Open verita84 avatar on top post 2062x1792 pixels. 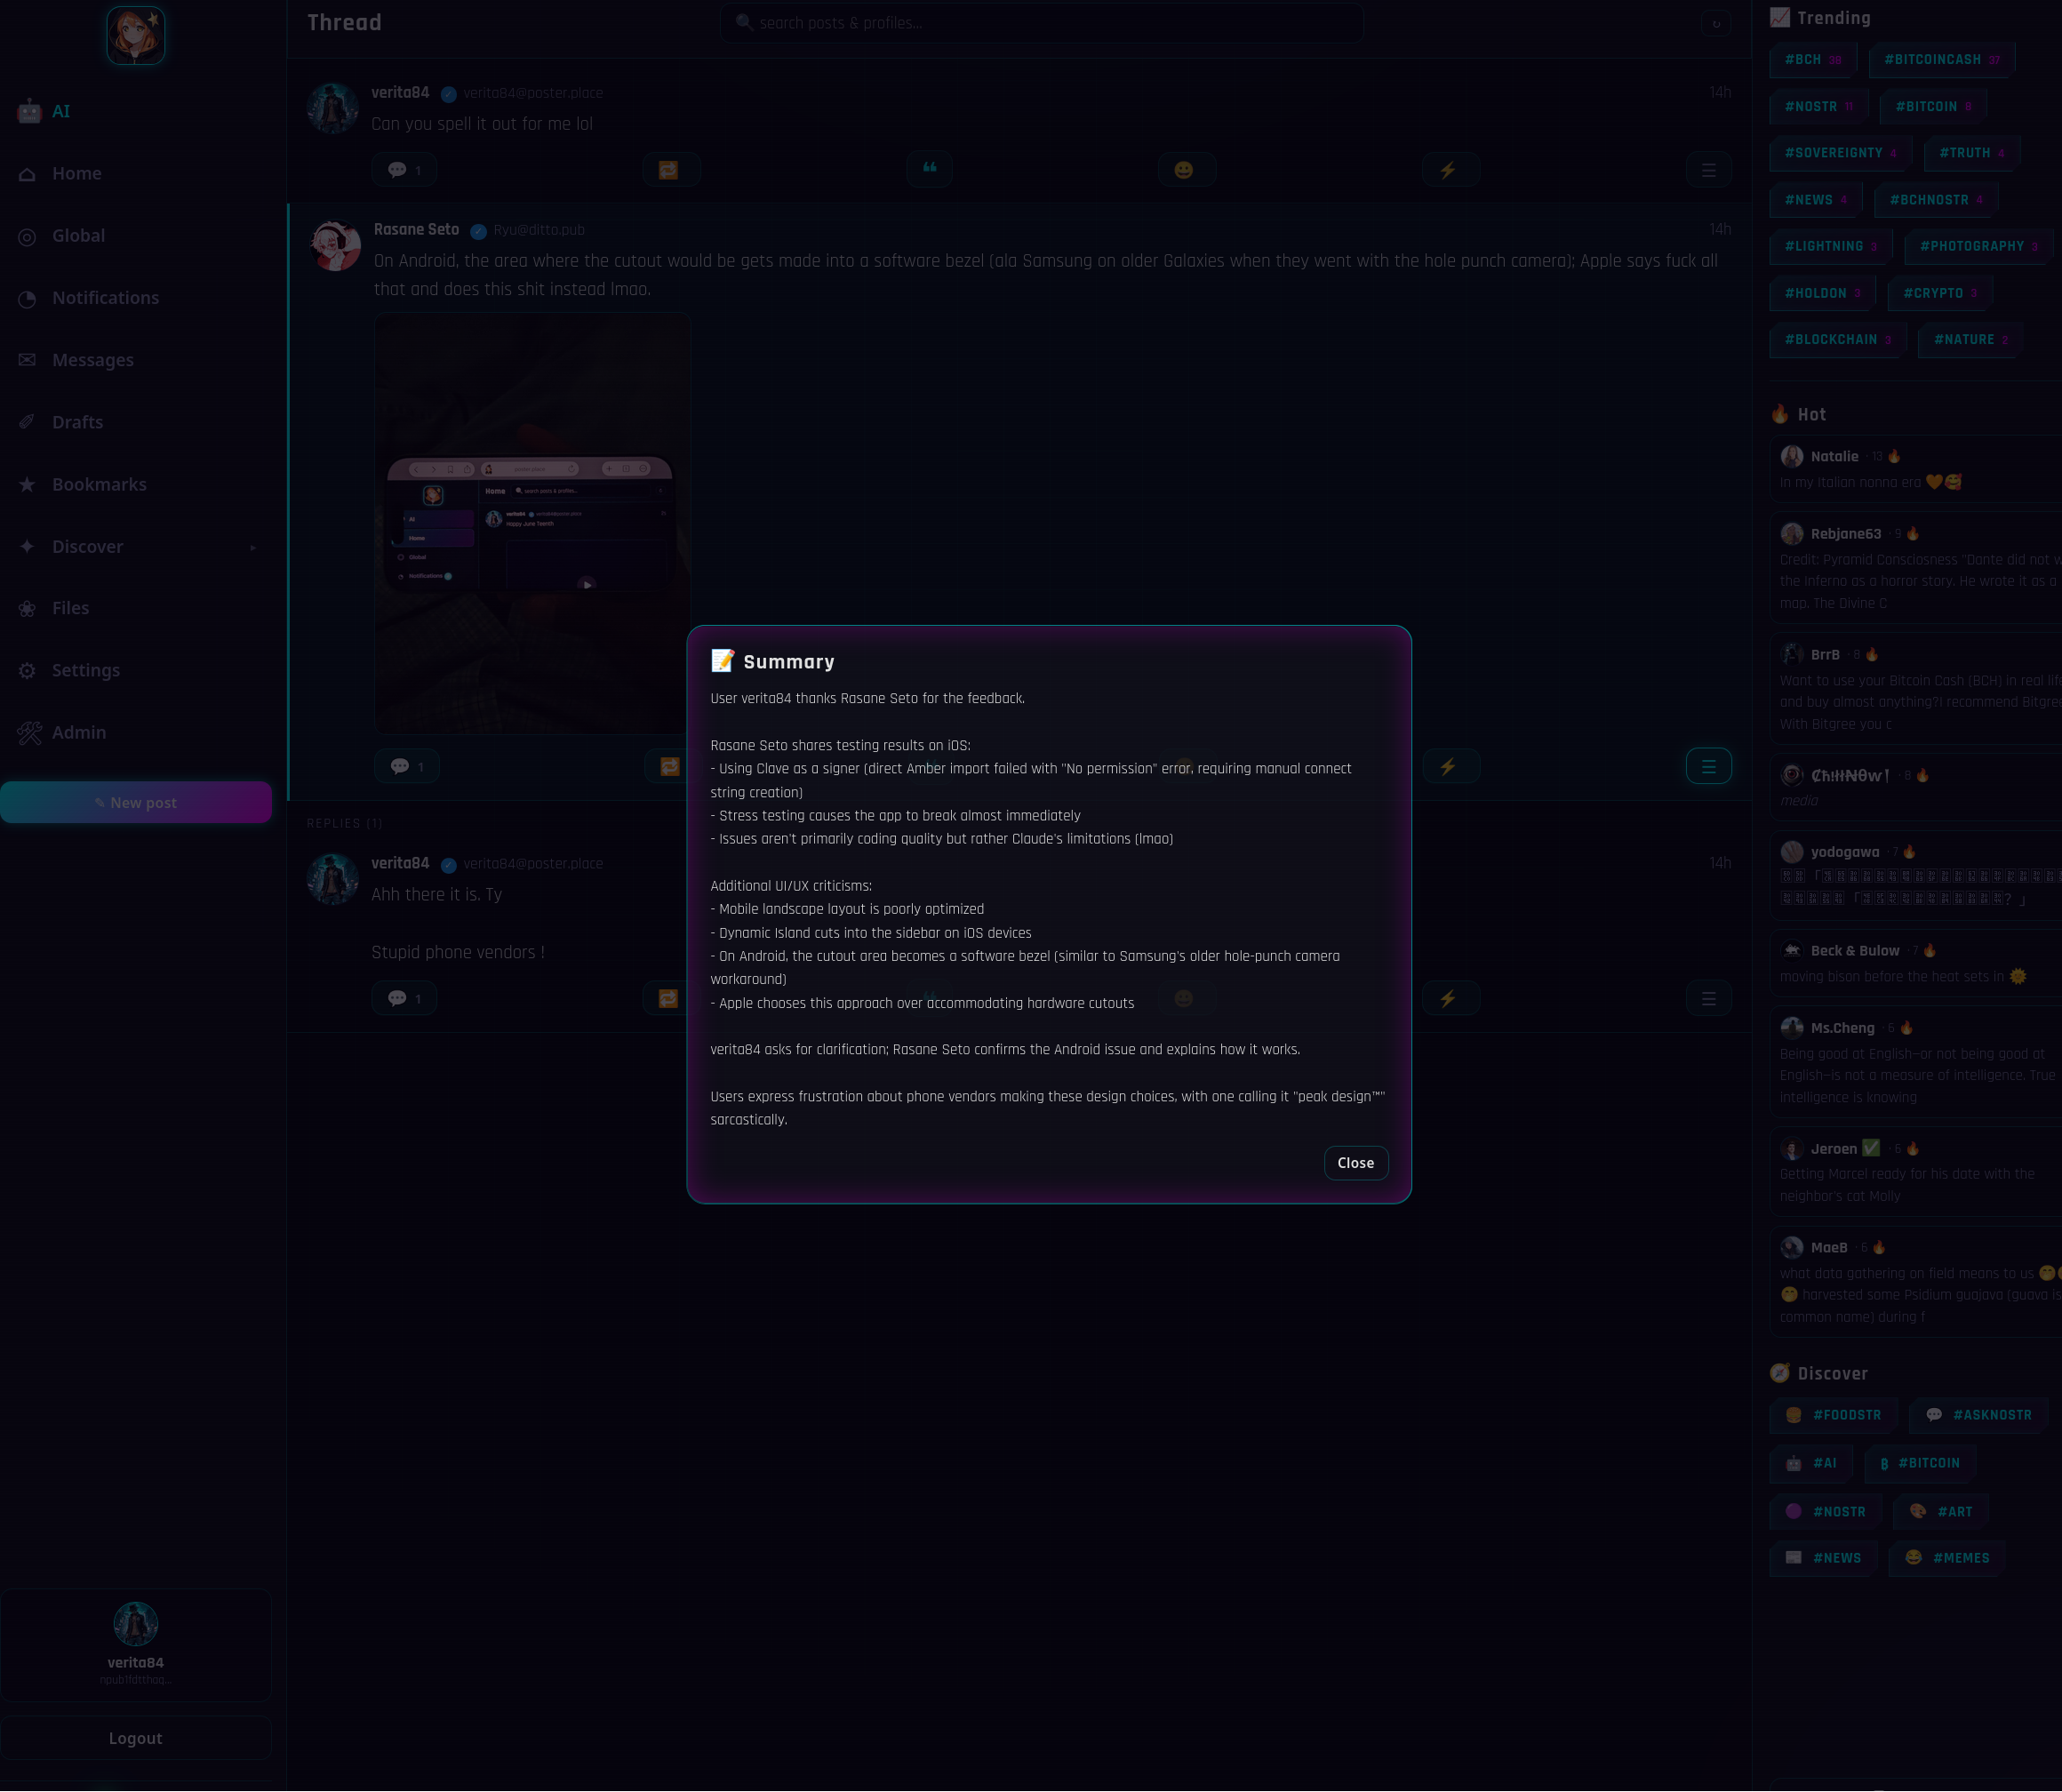[x=333, y=108]
